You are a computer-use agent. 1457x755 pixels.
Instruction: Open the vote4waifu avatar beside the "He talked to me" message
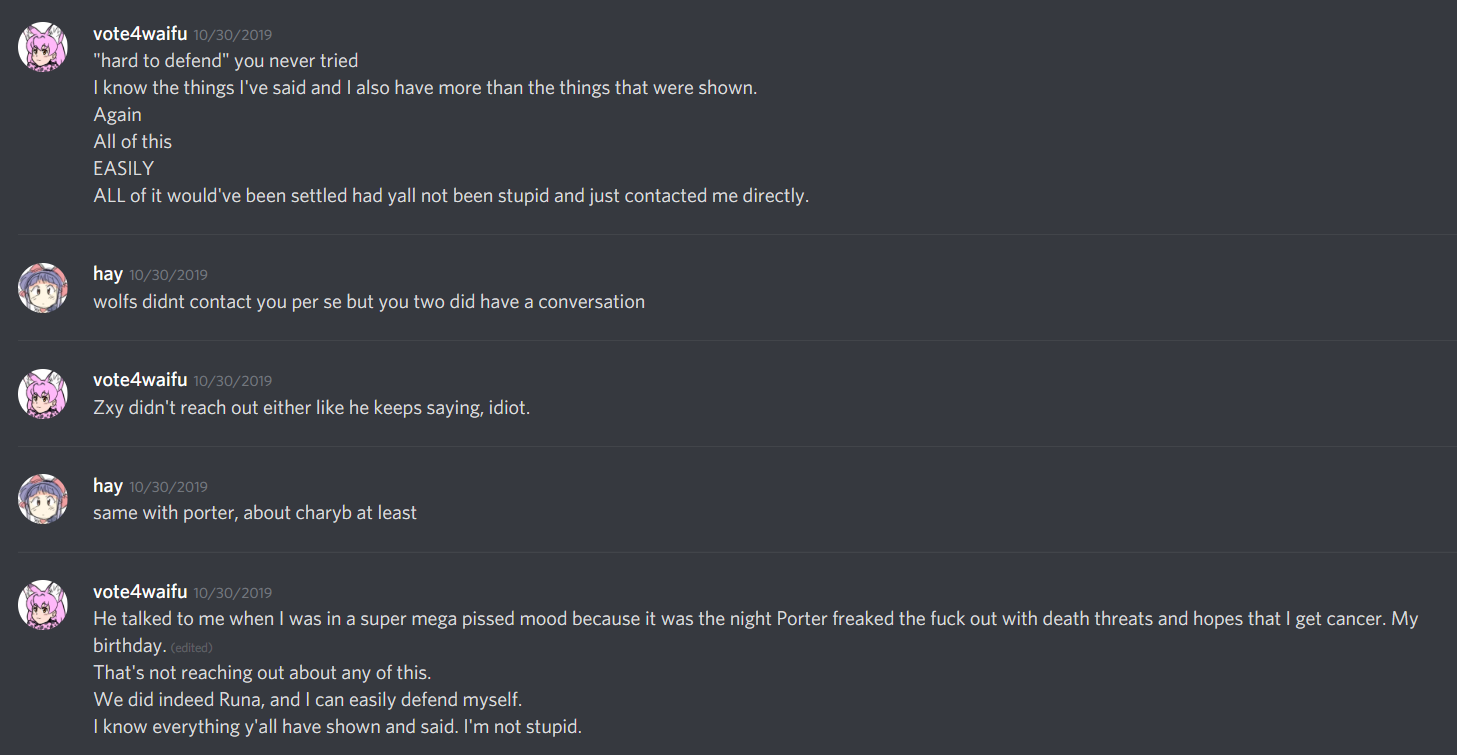[x=43, y=605]
